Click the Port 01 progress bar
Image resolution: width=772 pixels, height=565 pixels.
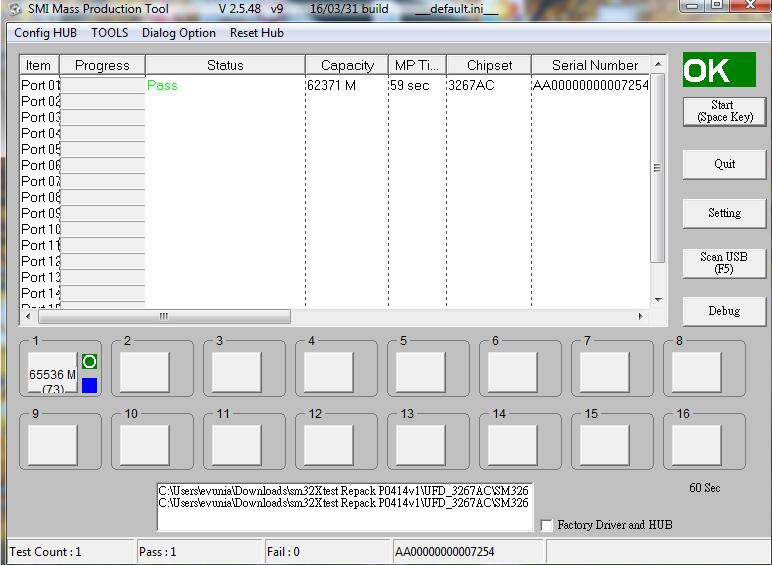coord(102,85)
